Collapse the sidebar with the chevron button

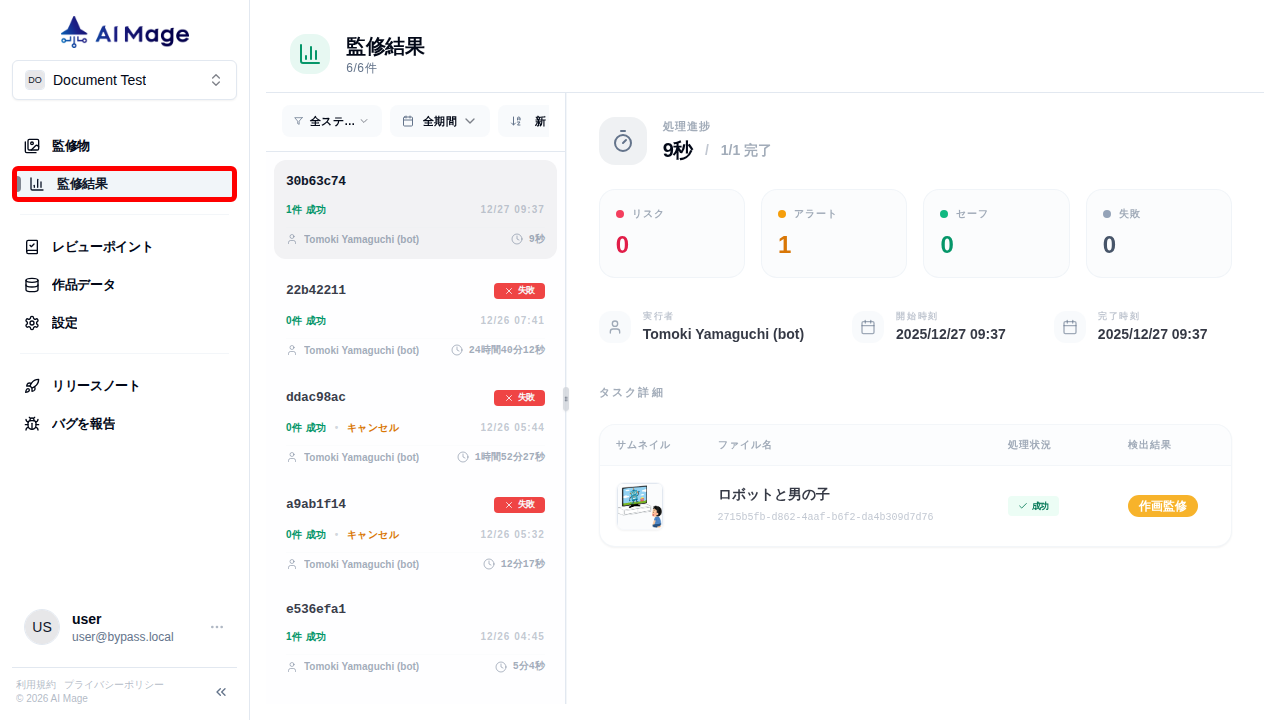(220, 691)
